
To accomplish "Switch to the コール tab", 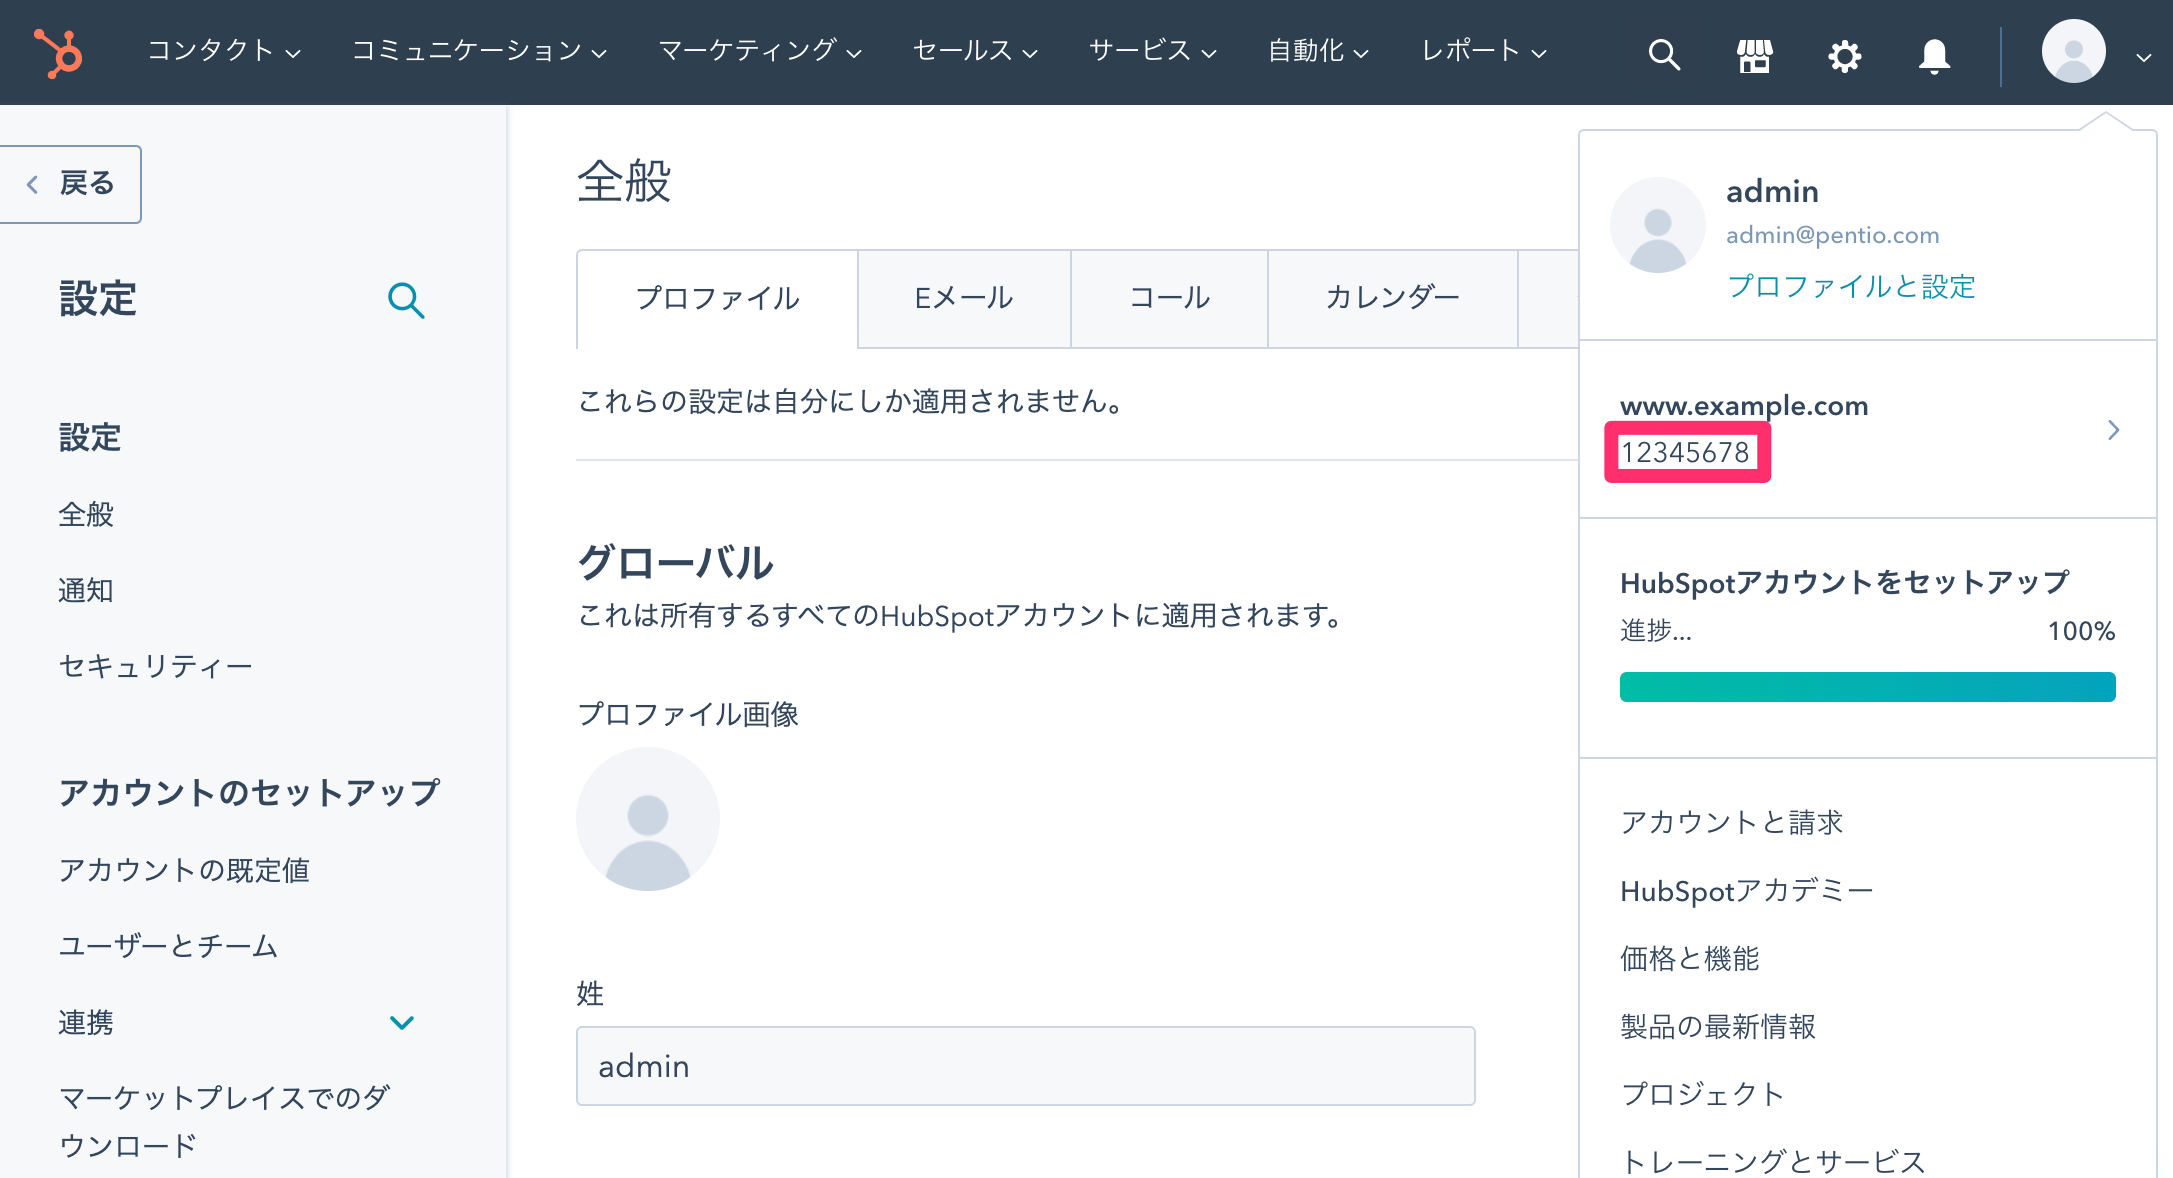I will pos(1169,298).
